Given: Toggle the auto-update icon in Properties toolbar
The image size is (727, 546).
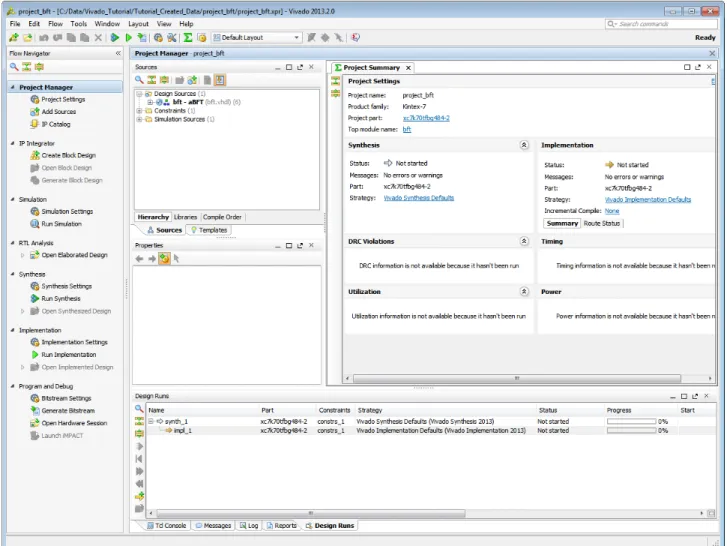Looking at the screenshot, I should pyautogui.click(x=164, y=259).
